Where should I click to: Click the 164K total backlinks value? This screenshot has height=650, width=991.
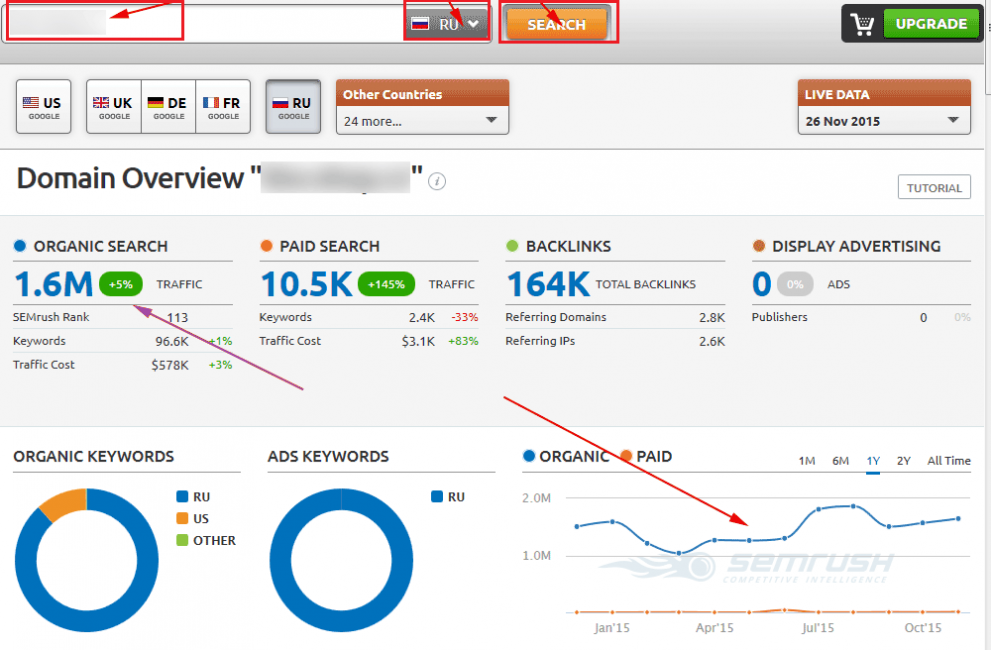click(548, 284)
